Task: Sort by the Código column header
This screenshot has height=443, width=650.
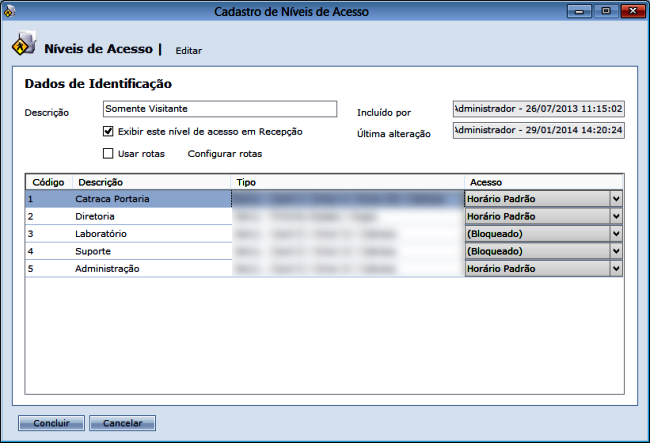Action: coord(48,182)
